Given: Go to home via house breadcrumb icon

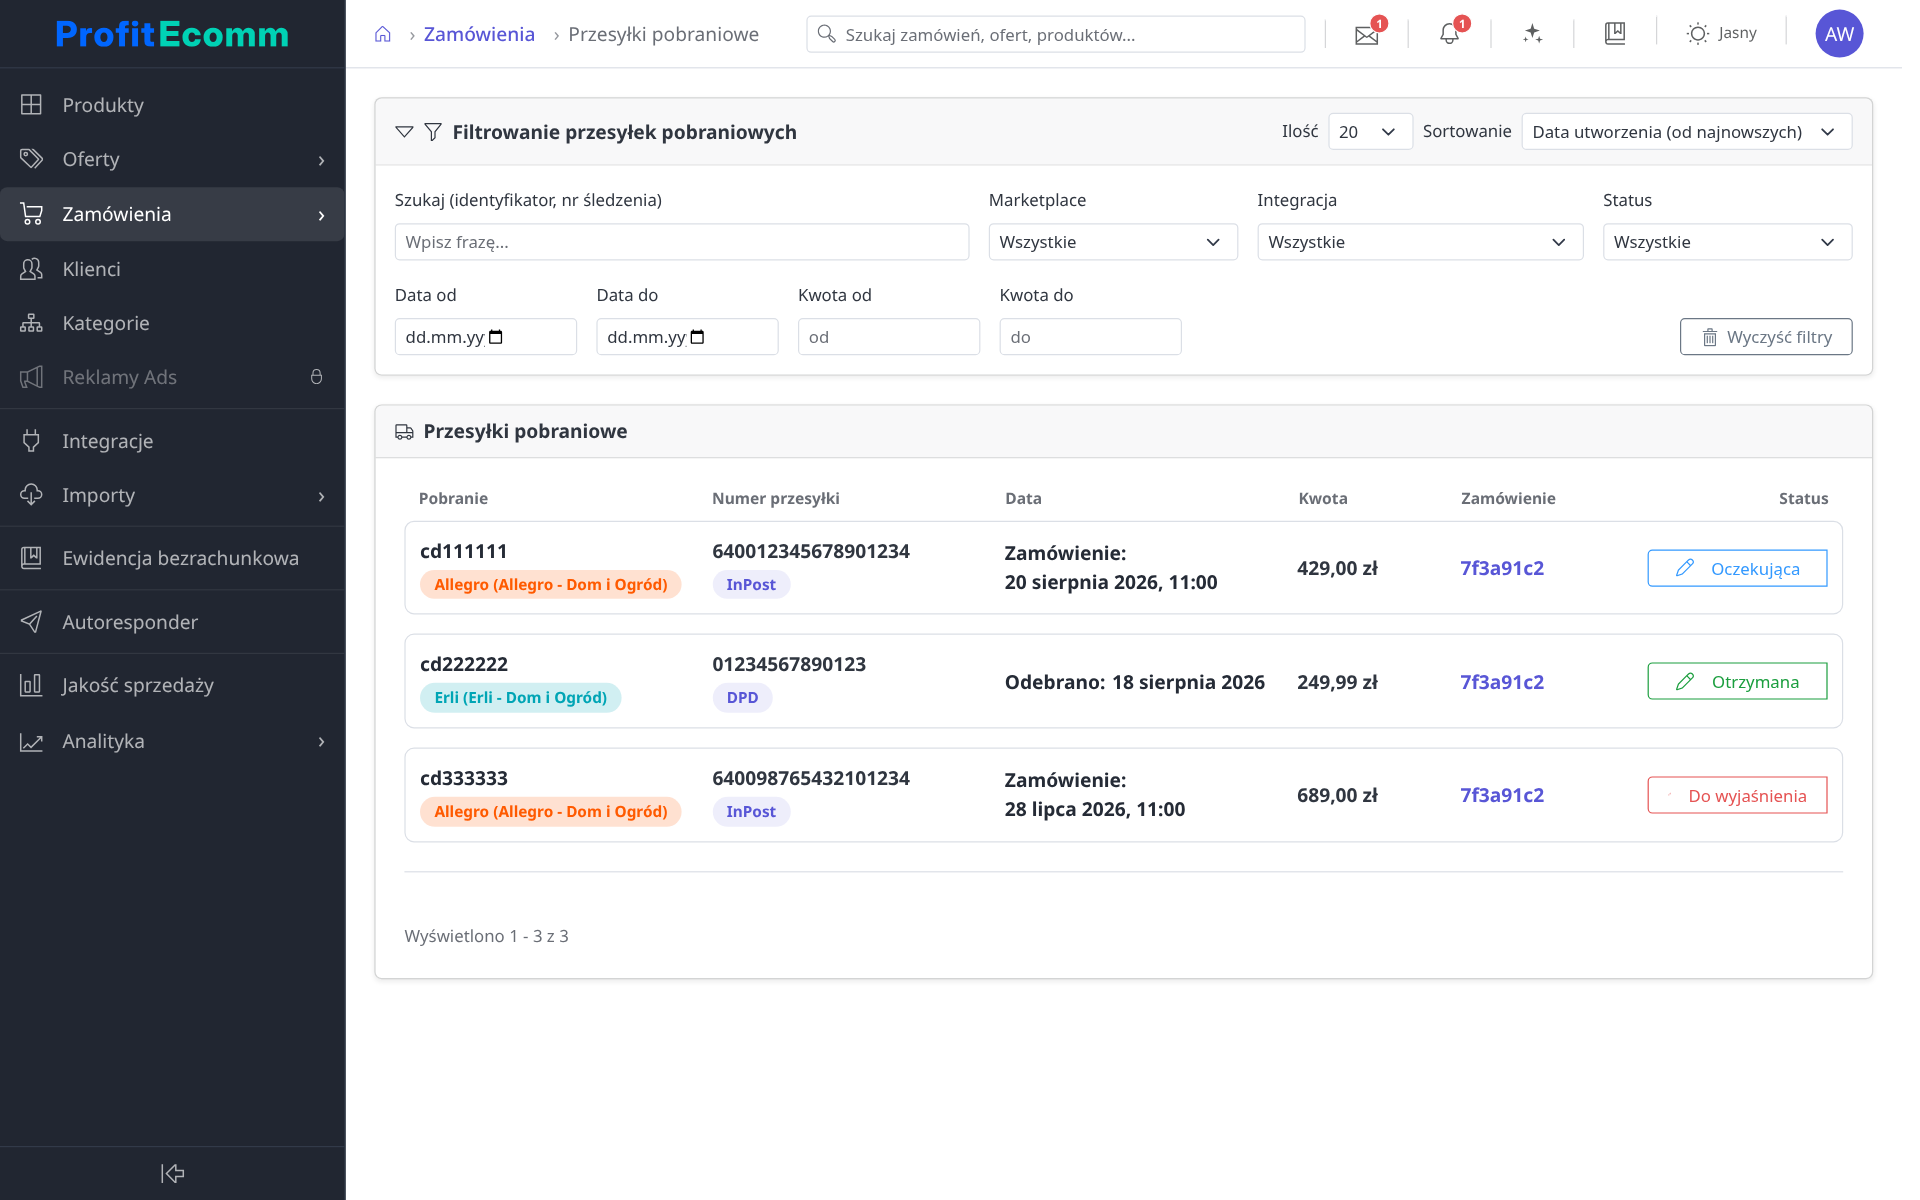Looking at the screenshot, I should click(x=382, y=35).
